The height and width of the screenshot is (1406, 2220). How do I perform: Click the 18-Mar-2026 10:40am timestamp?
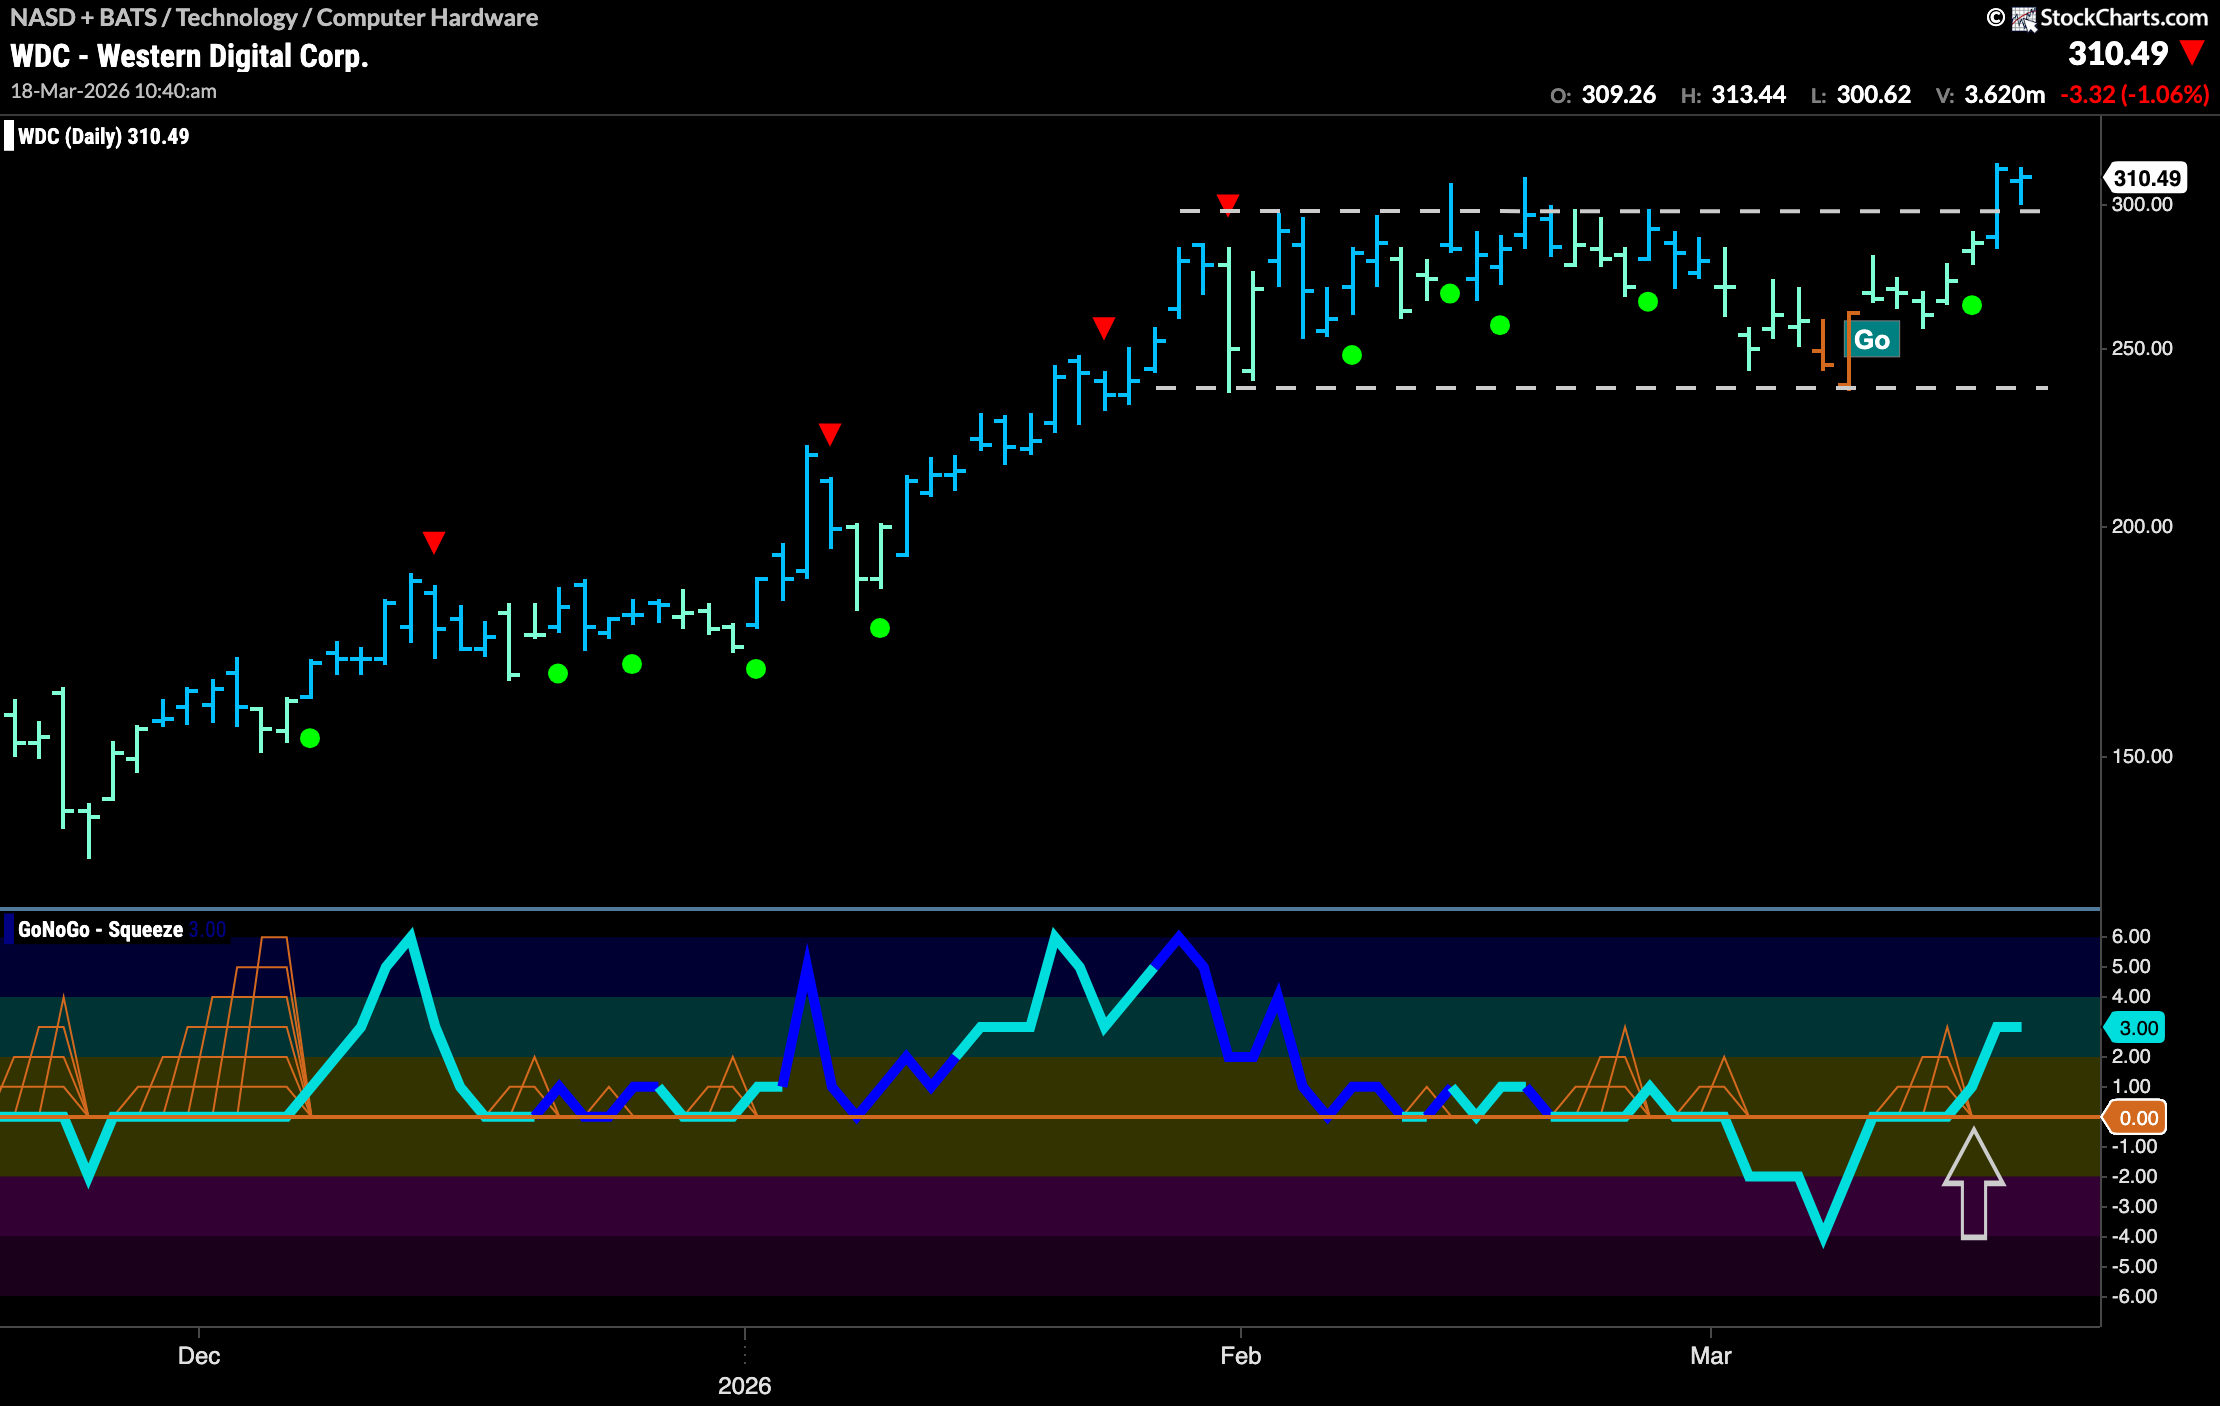click(x=113, y=91)
